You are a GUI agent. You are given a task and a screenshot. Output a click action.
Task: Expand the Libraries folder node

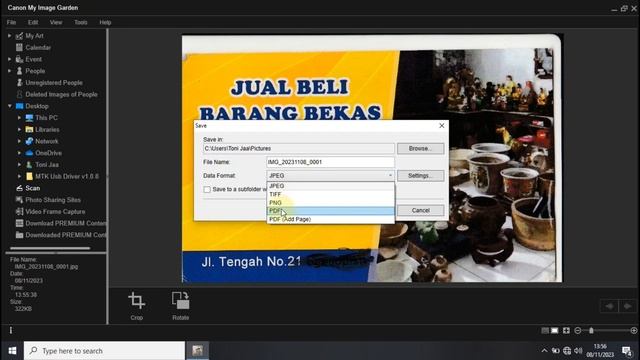(19, 129)
